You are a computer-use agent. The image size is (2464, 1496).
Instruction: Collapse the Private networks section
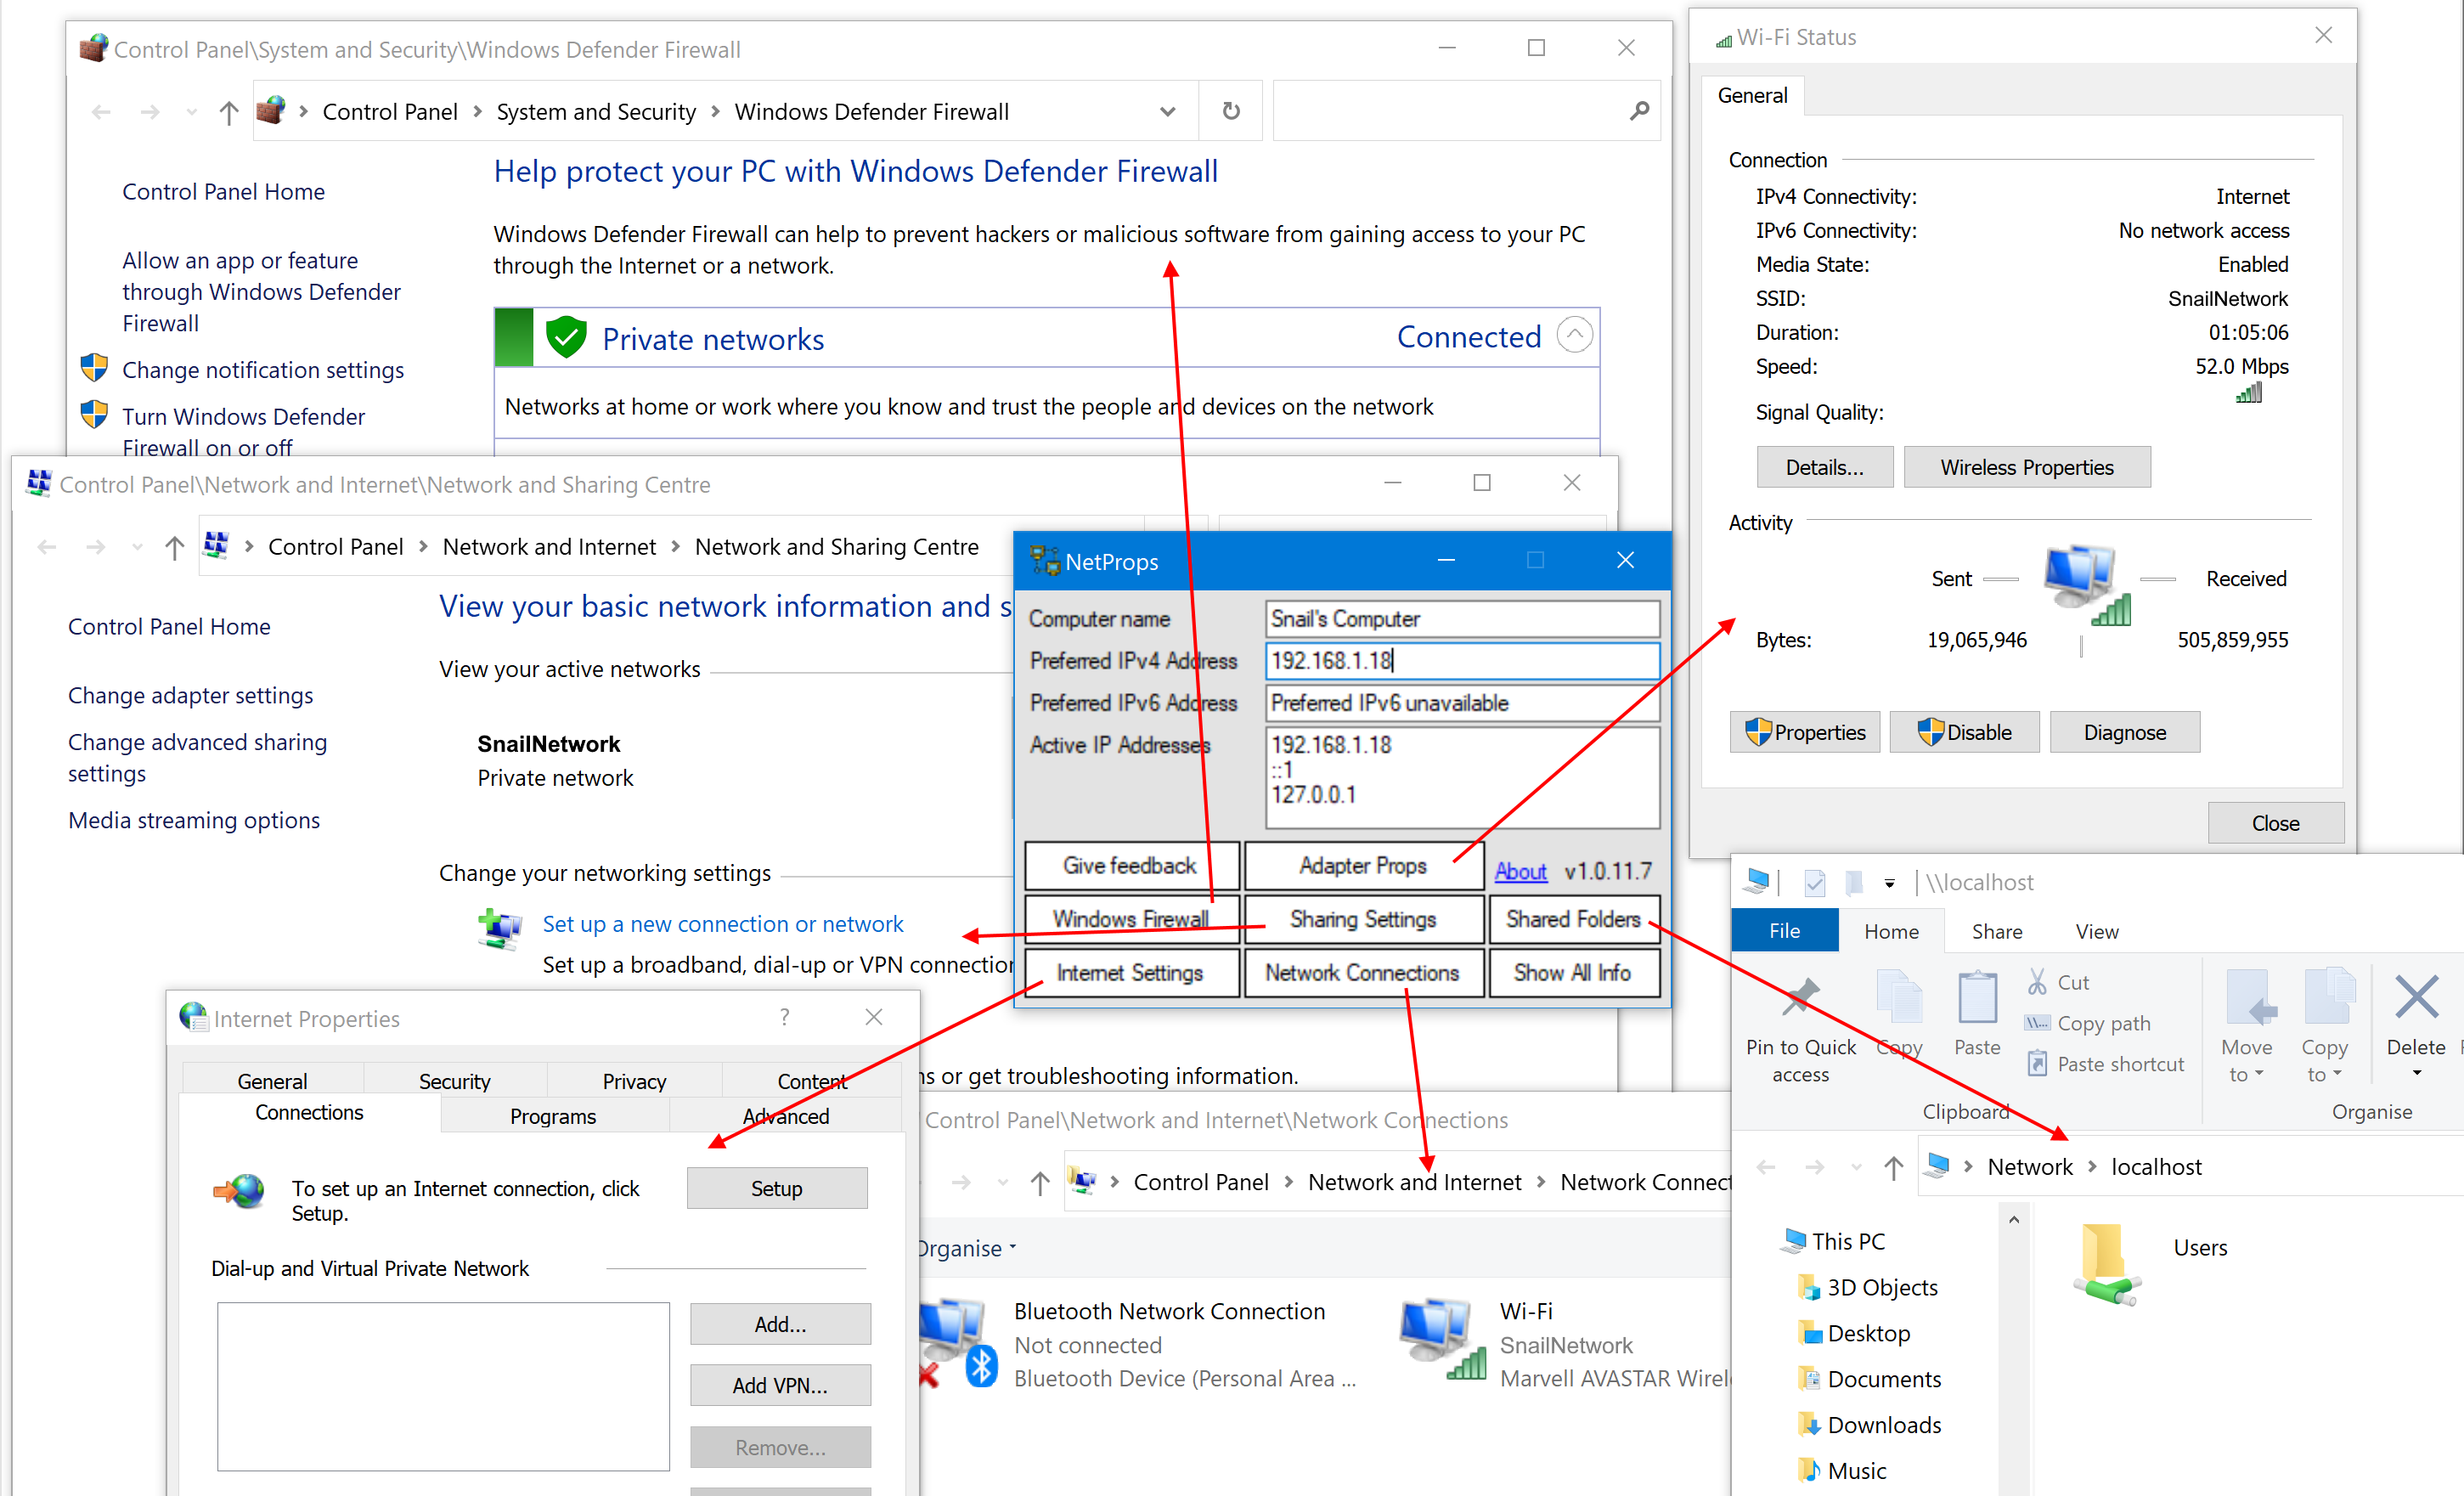pos(1576,335)
